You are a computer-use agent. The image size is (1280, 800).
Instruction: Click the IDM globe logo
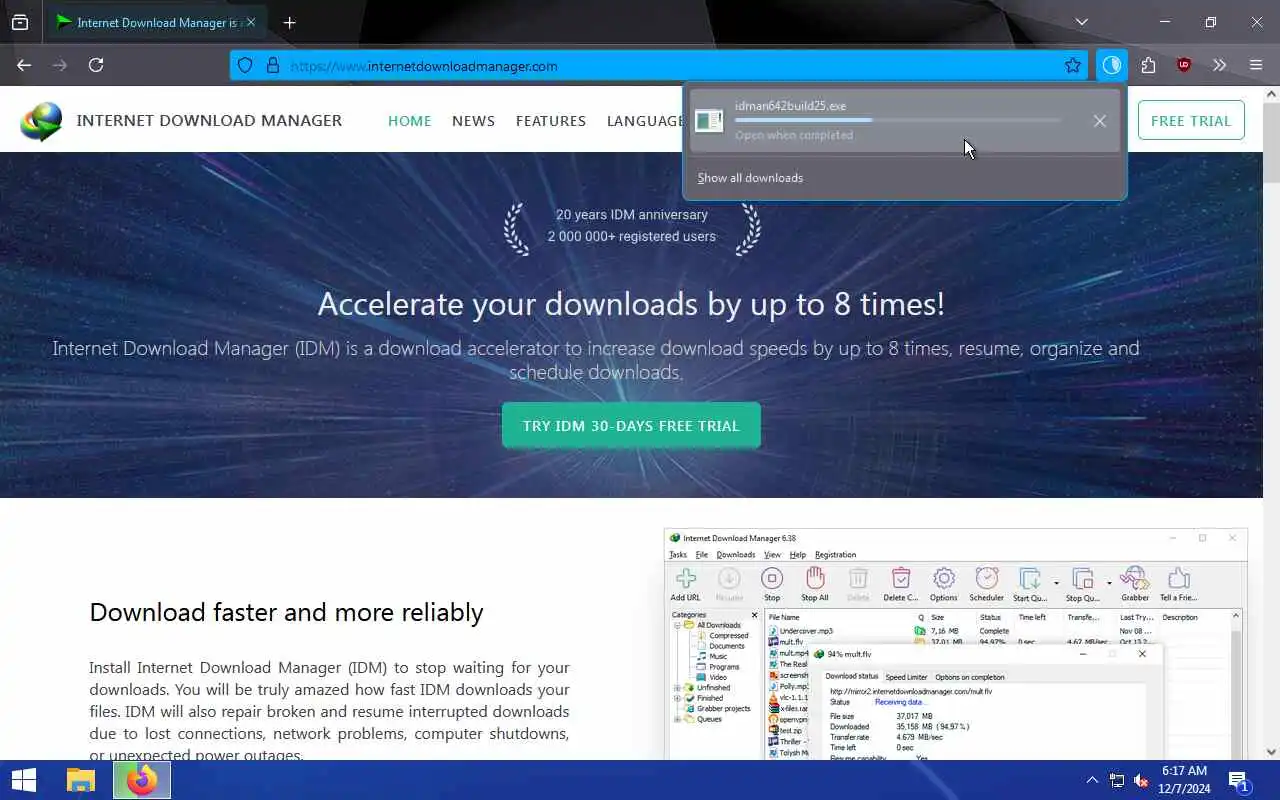coord(41,121)
